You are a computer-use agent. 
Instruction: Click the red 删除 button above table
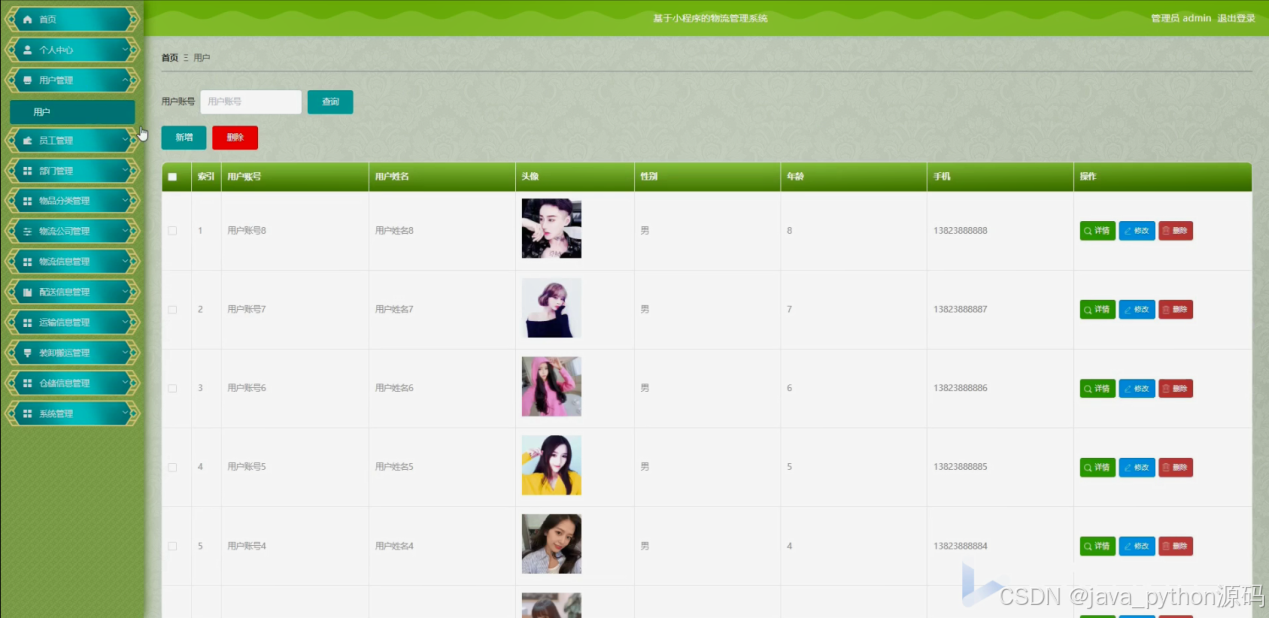pyautogui.click(x=235, y=138)
